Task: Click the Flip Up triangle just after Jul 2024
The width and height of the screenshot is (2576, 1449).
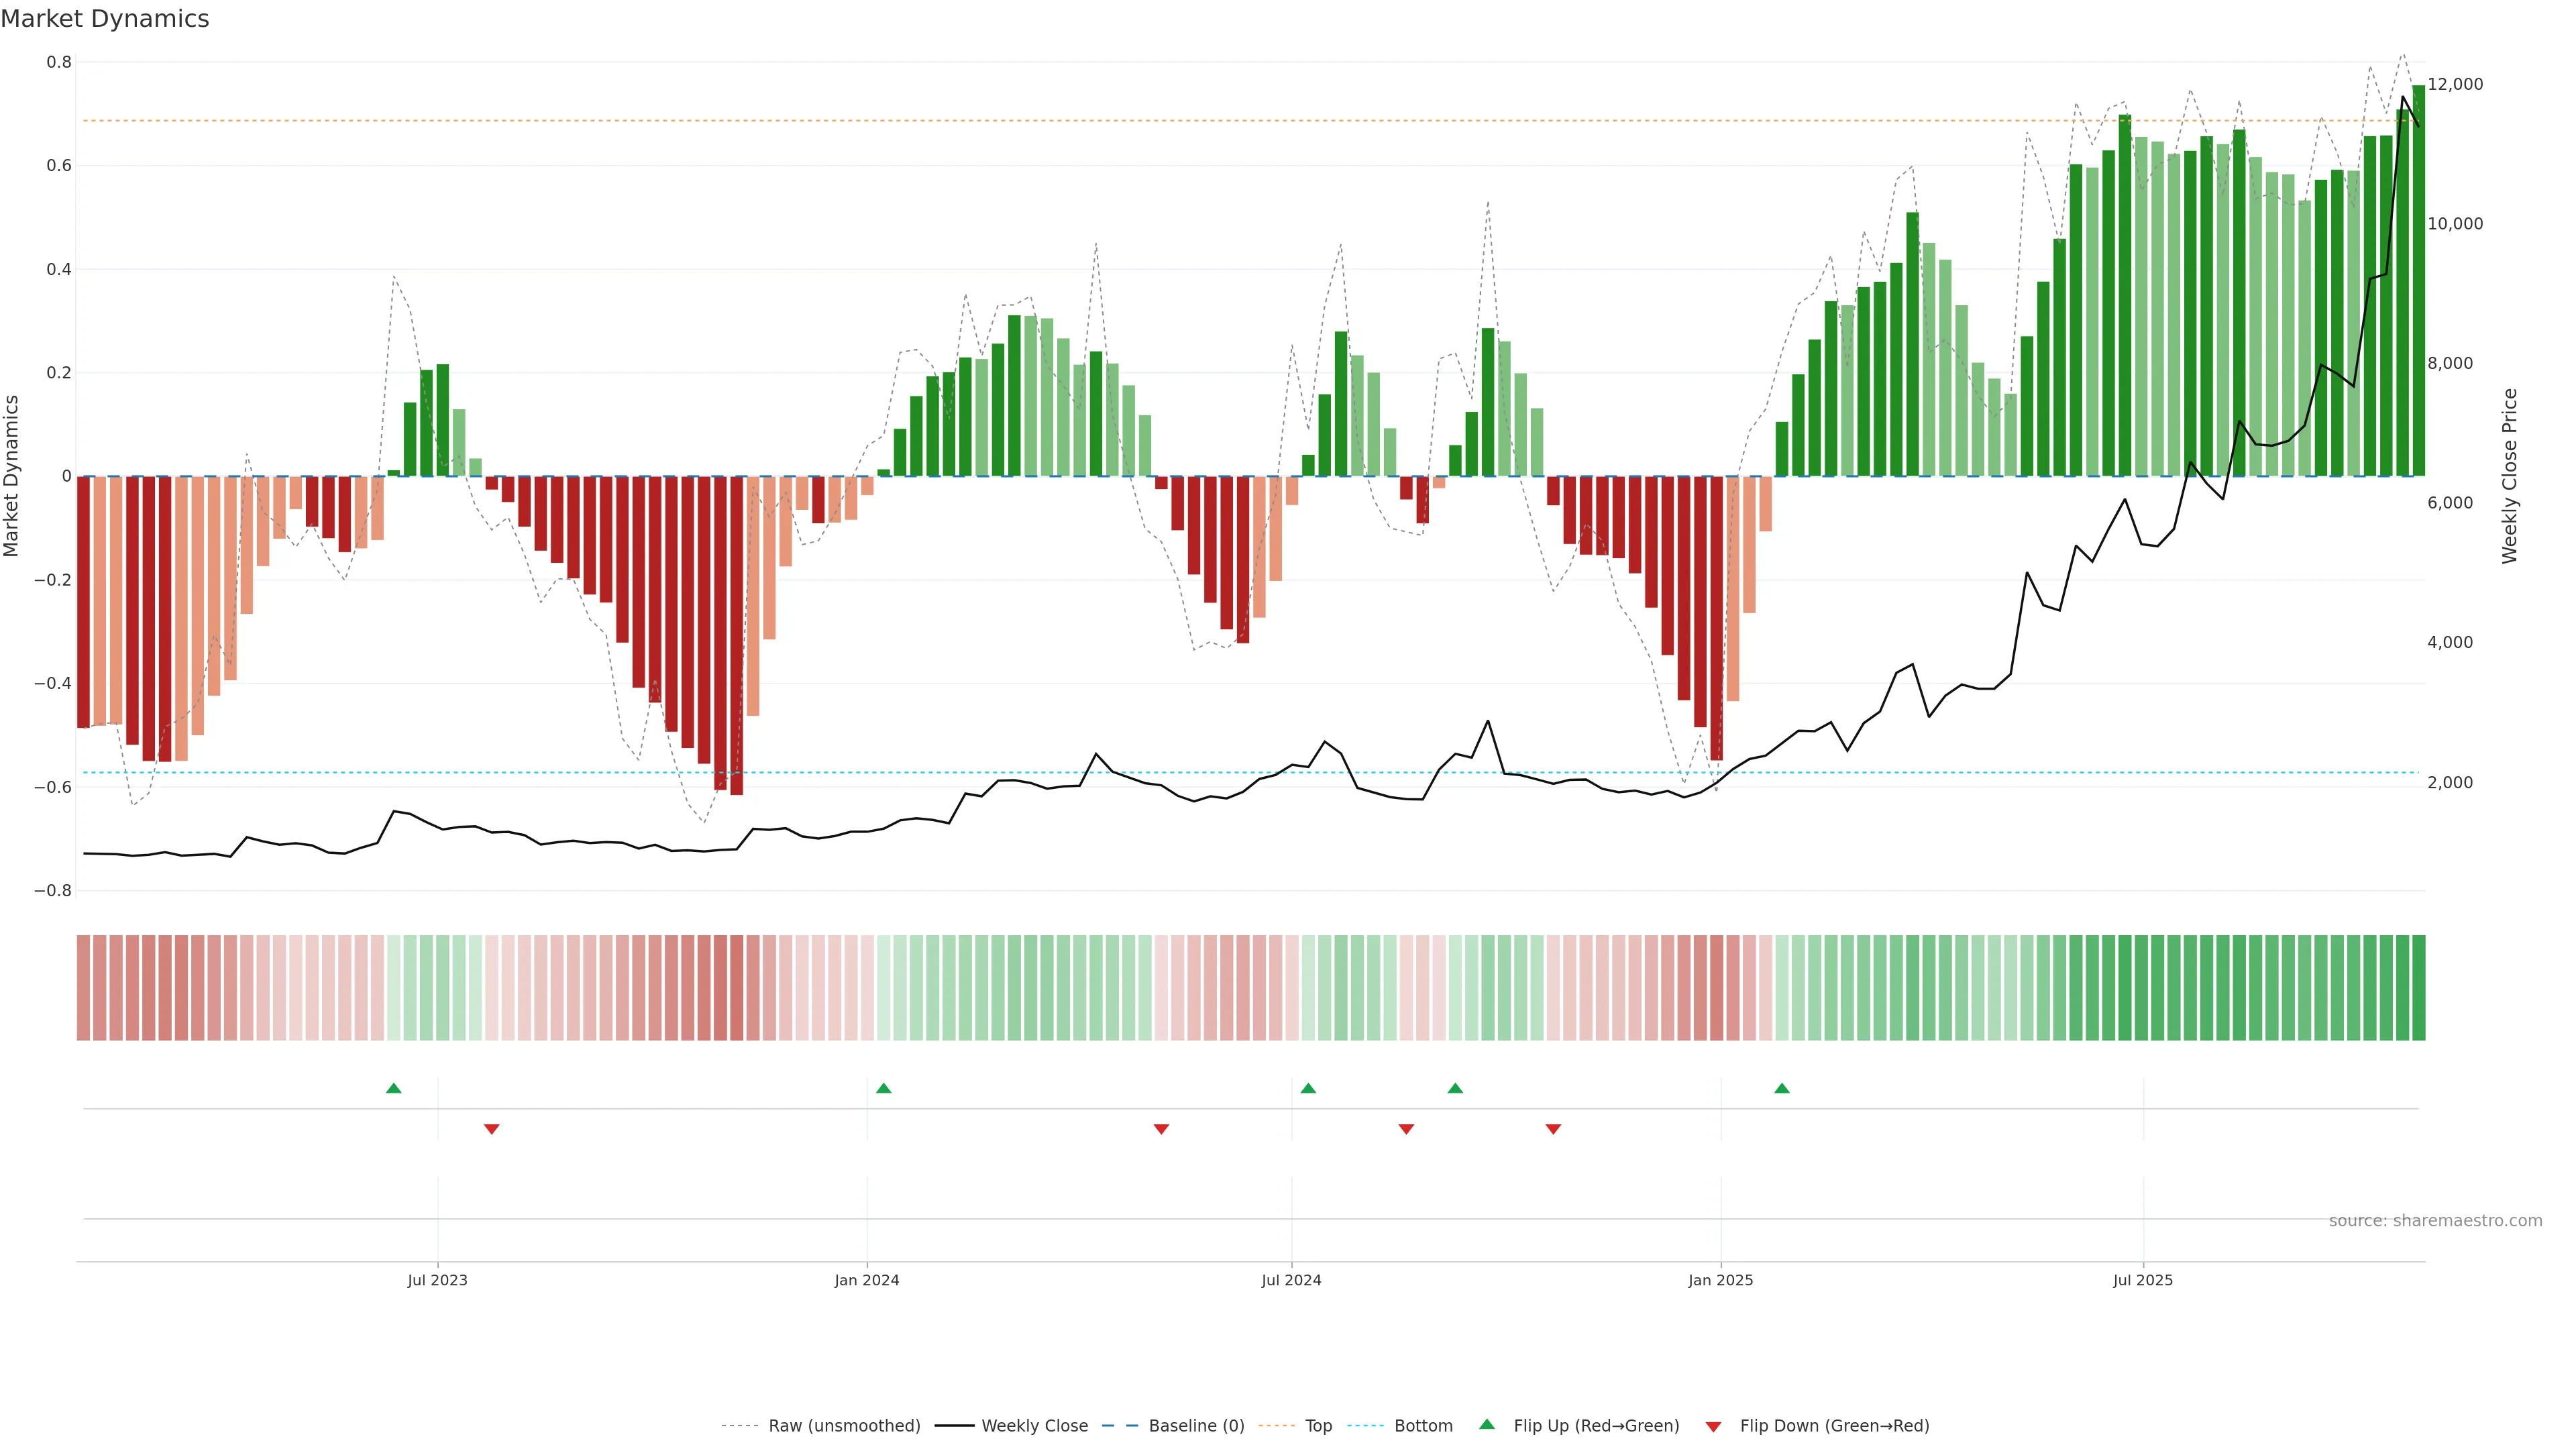Action: (x=1308, y=1088)
